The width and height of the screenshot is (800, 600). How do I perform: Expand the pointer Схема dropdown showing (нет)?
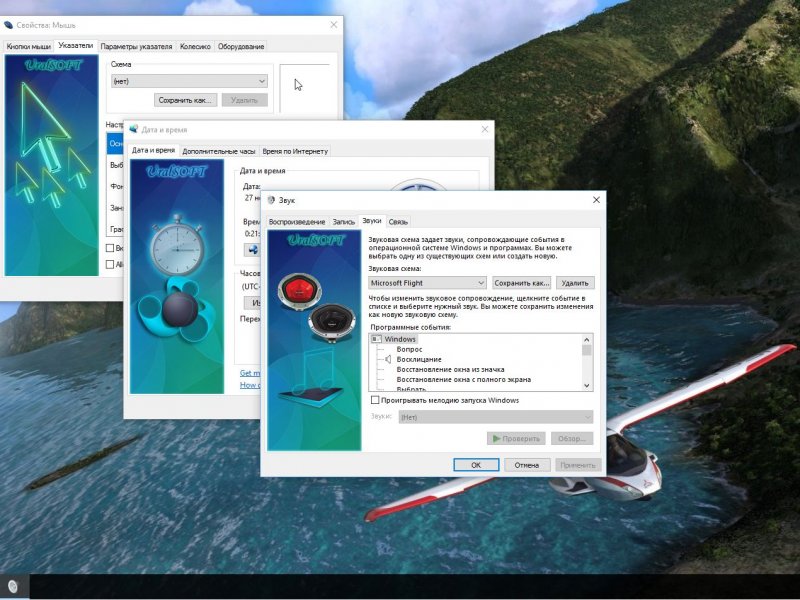coord(189,81)
